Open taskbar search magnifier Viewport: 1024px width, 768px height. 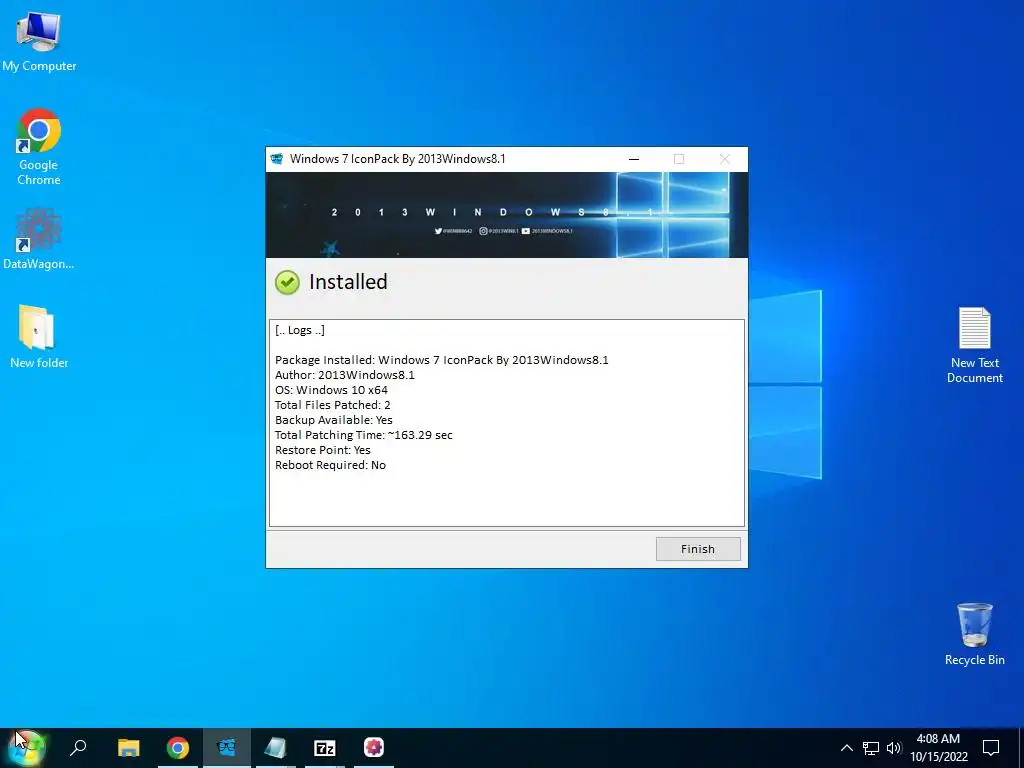point(78,747)
